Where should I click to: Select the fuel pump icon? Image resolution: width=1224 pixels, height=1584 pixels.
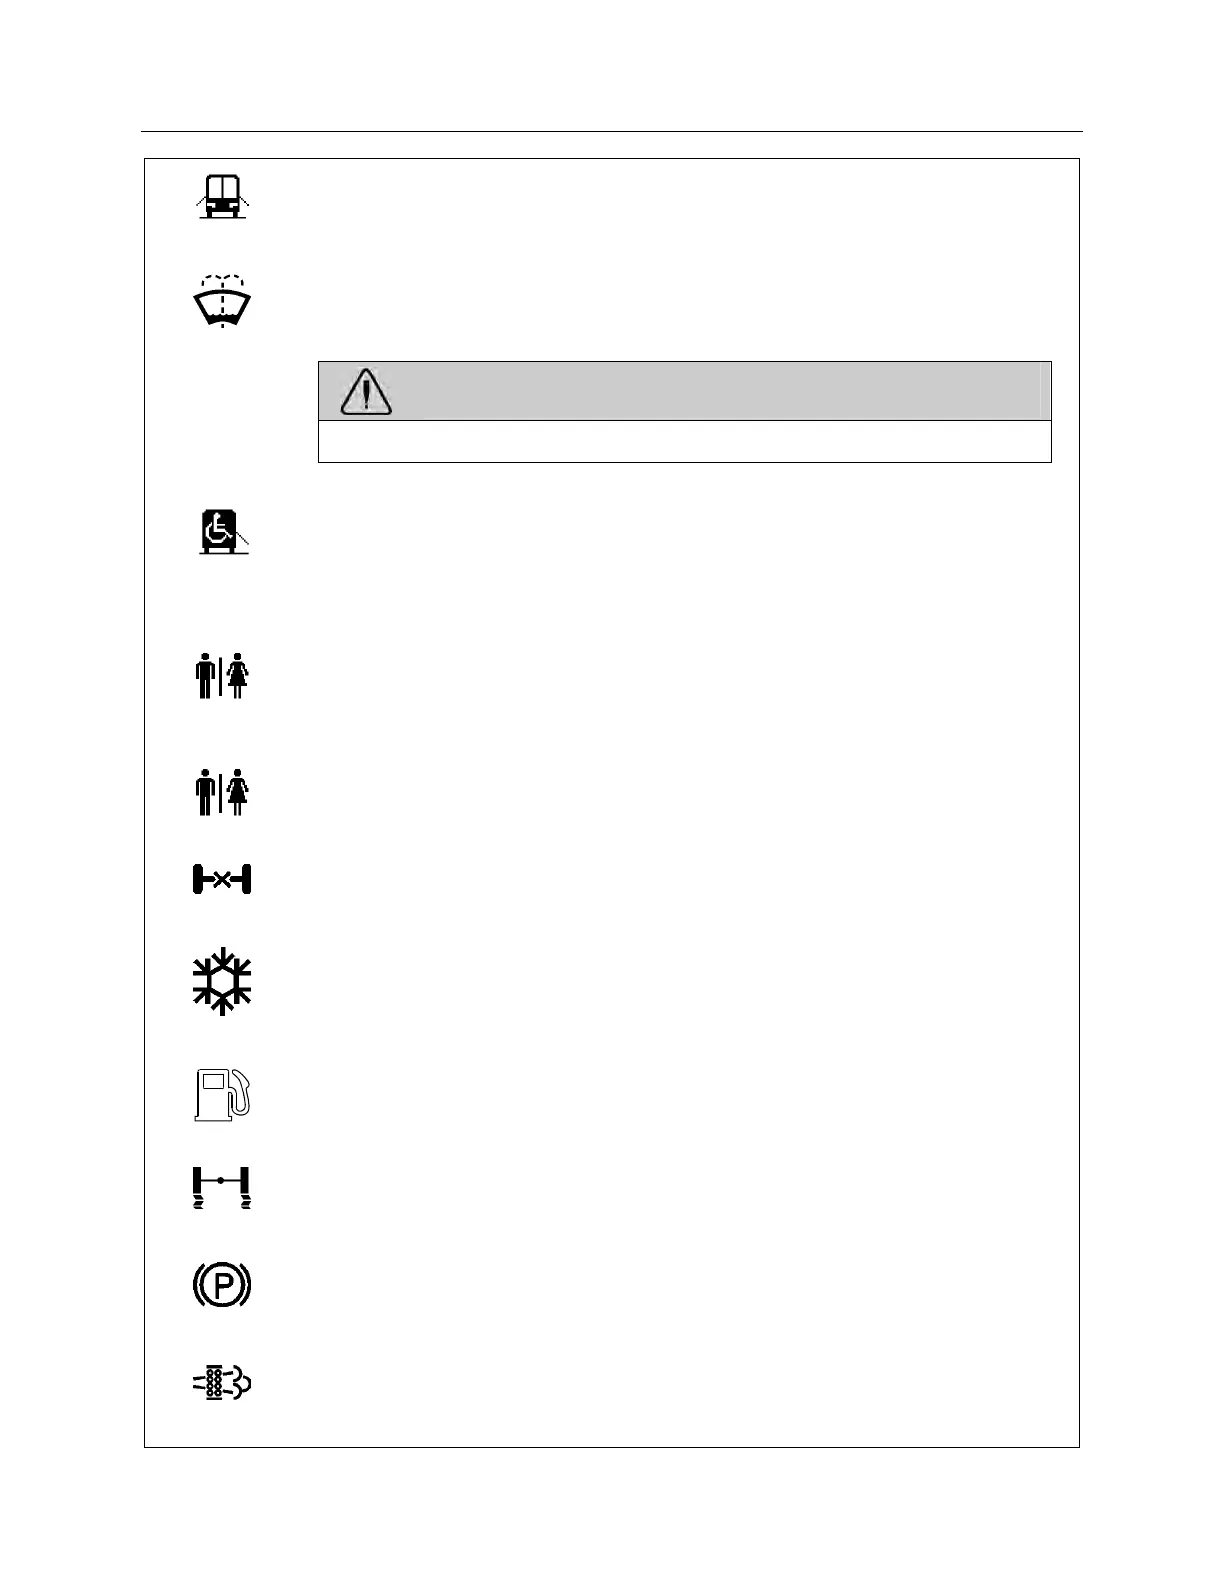point(221,1093)
